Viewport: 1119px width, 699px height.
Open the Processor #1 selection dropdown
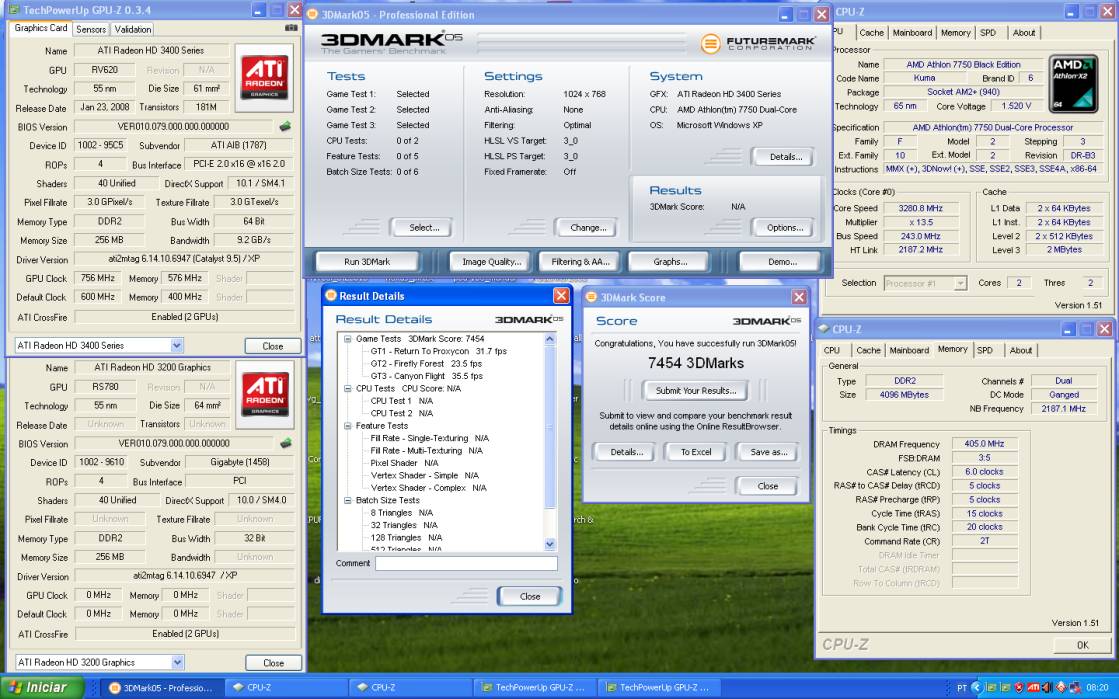click(x=960, y=283)
